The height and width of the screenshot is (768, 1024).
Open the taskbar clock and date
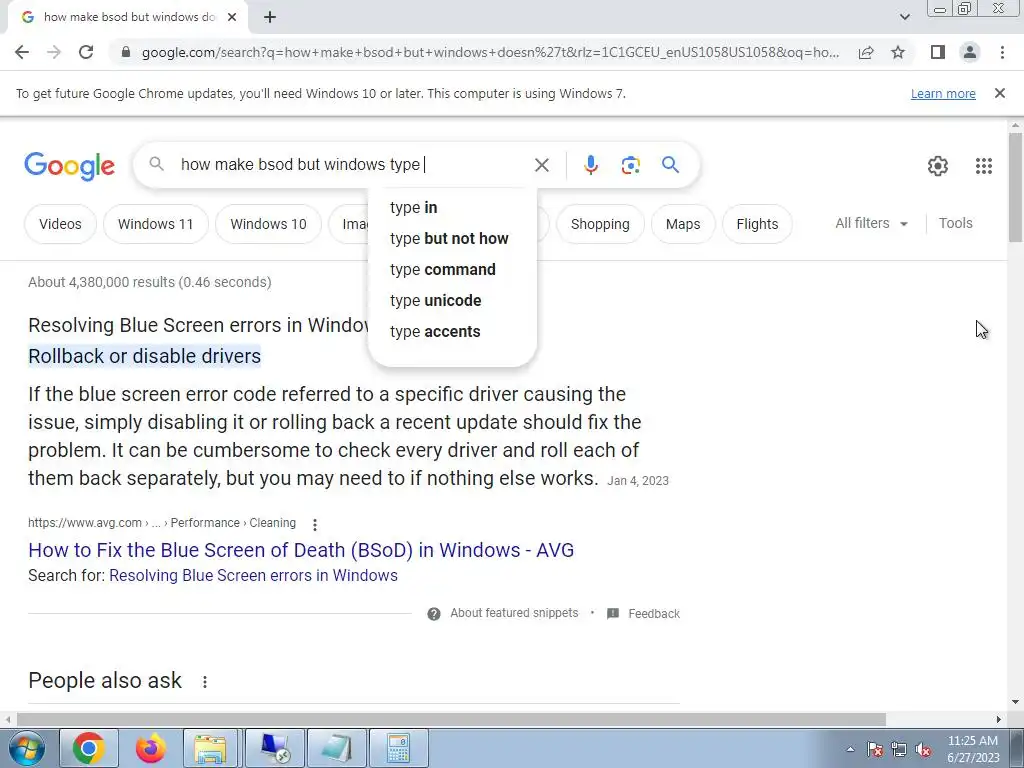[x=973, y=749]
